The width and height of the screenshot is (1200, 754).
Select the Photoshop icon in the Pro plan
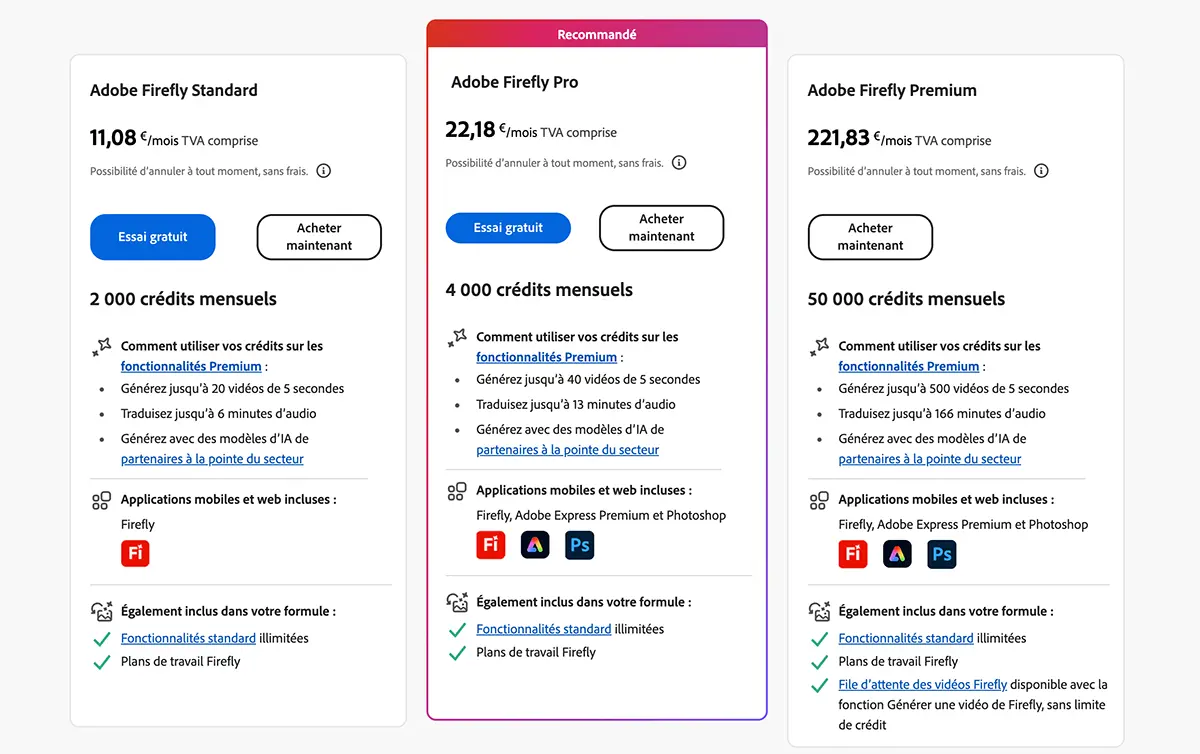click(x=579, y=545)
